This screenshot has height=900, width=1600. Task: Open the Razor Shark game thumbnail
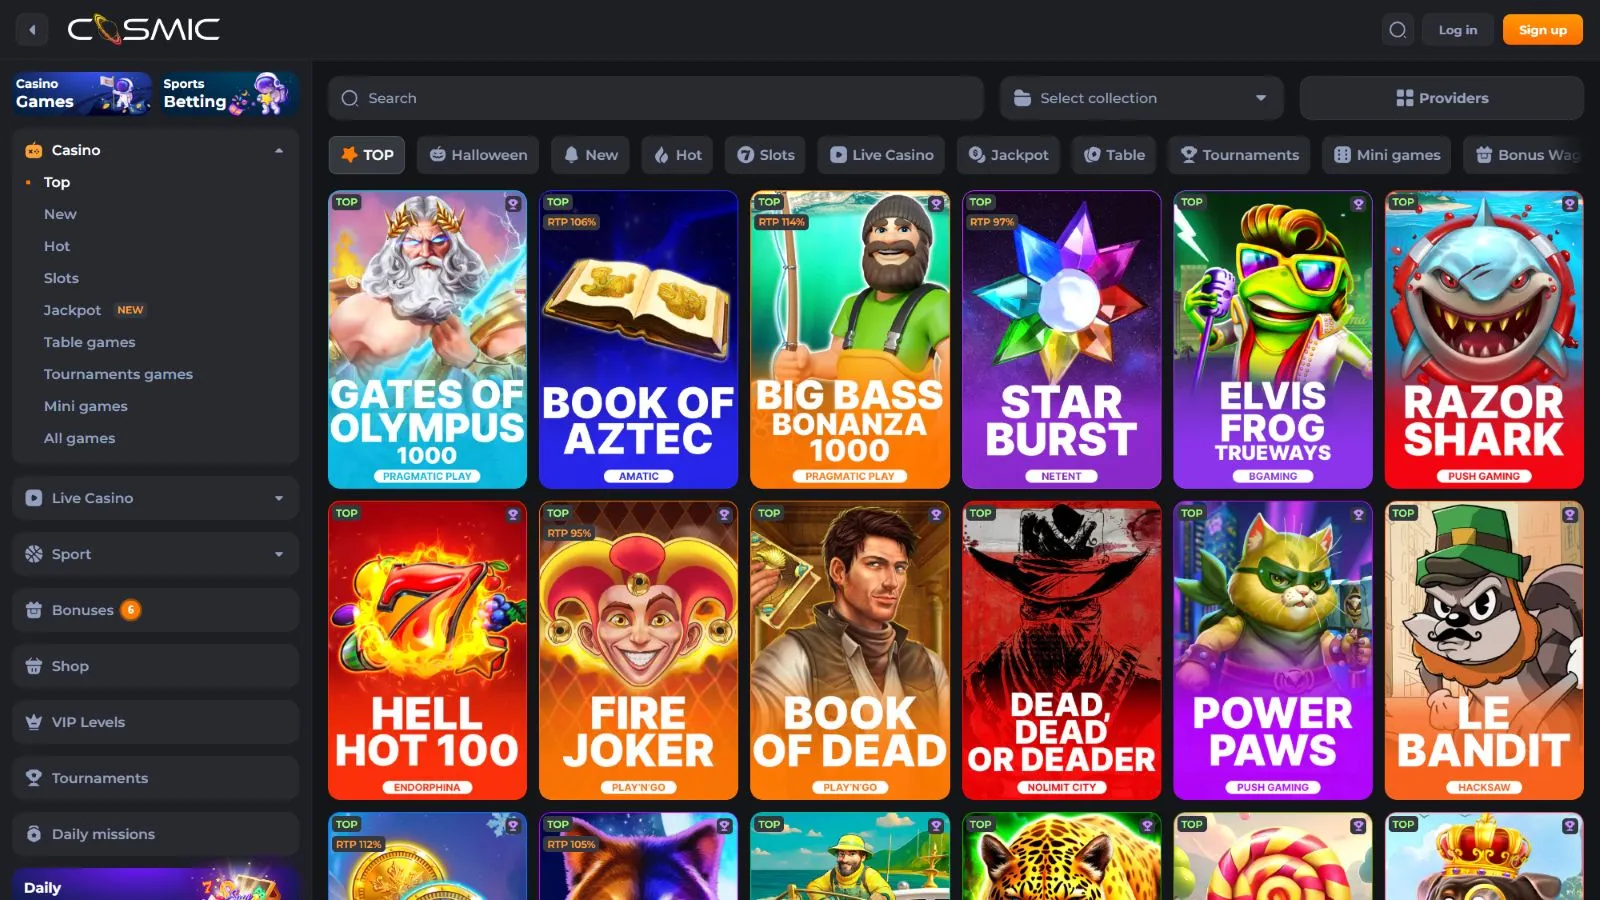tap(1483, 340)
